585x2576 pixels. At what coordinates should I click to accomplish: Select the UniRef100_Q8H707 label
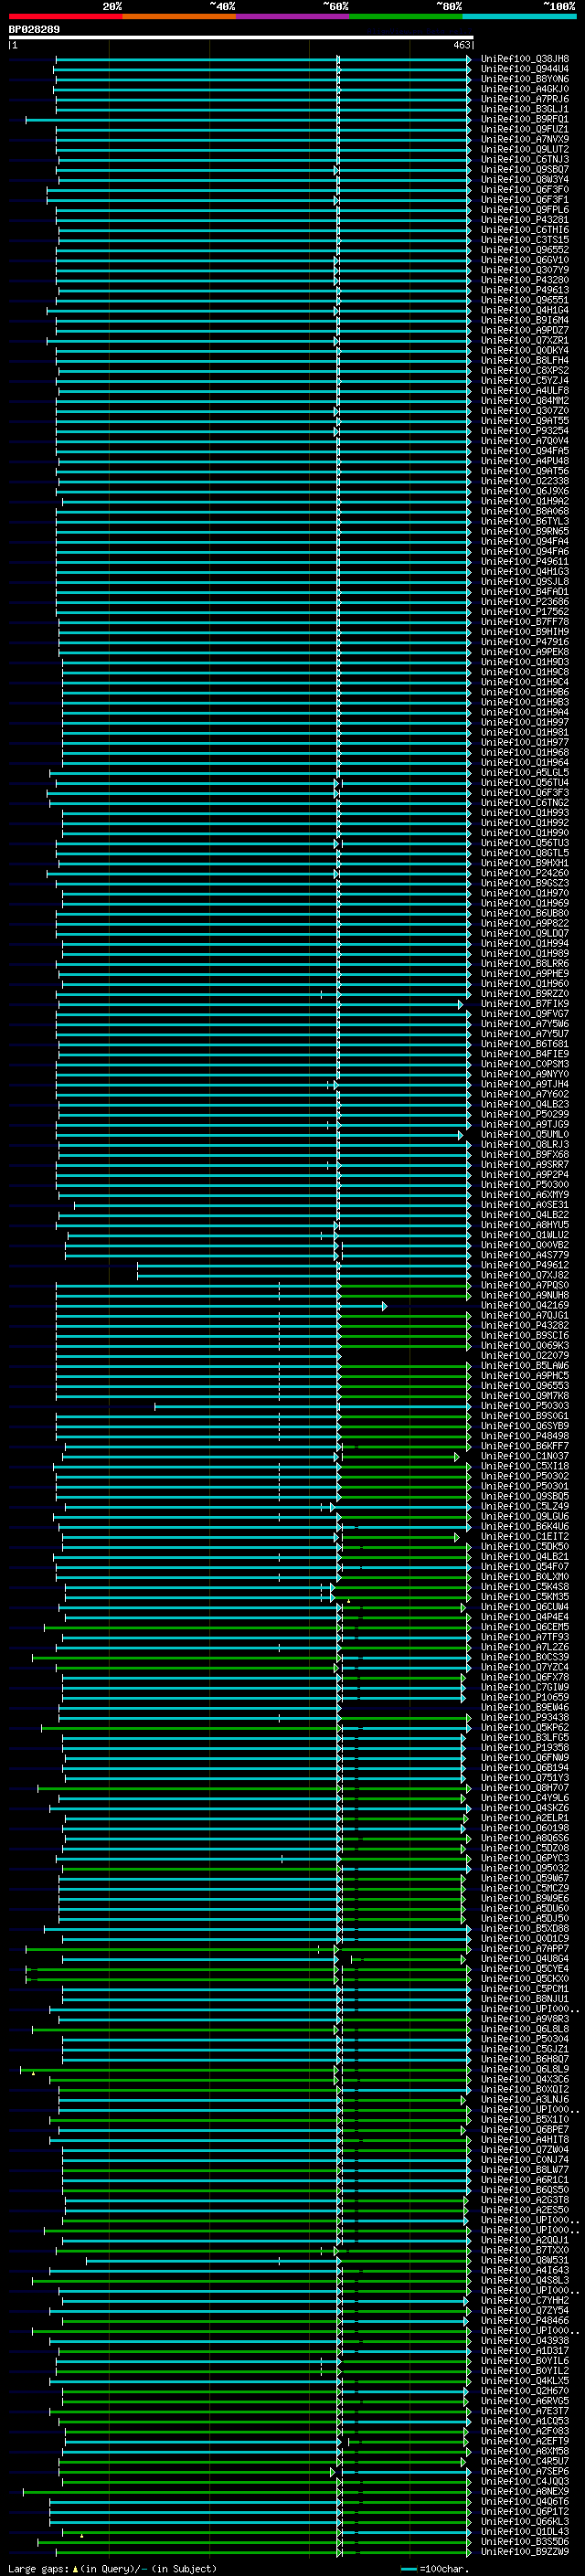pyautogui.click(x=524, y=1788)
